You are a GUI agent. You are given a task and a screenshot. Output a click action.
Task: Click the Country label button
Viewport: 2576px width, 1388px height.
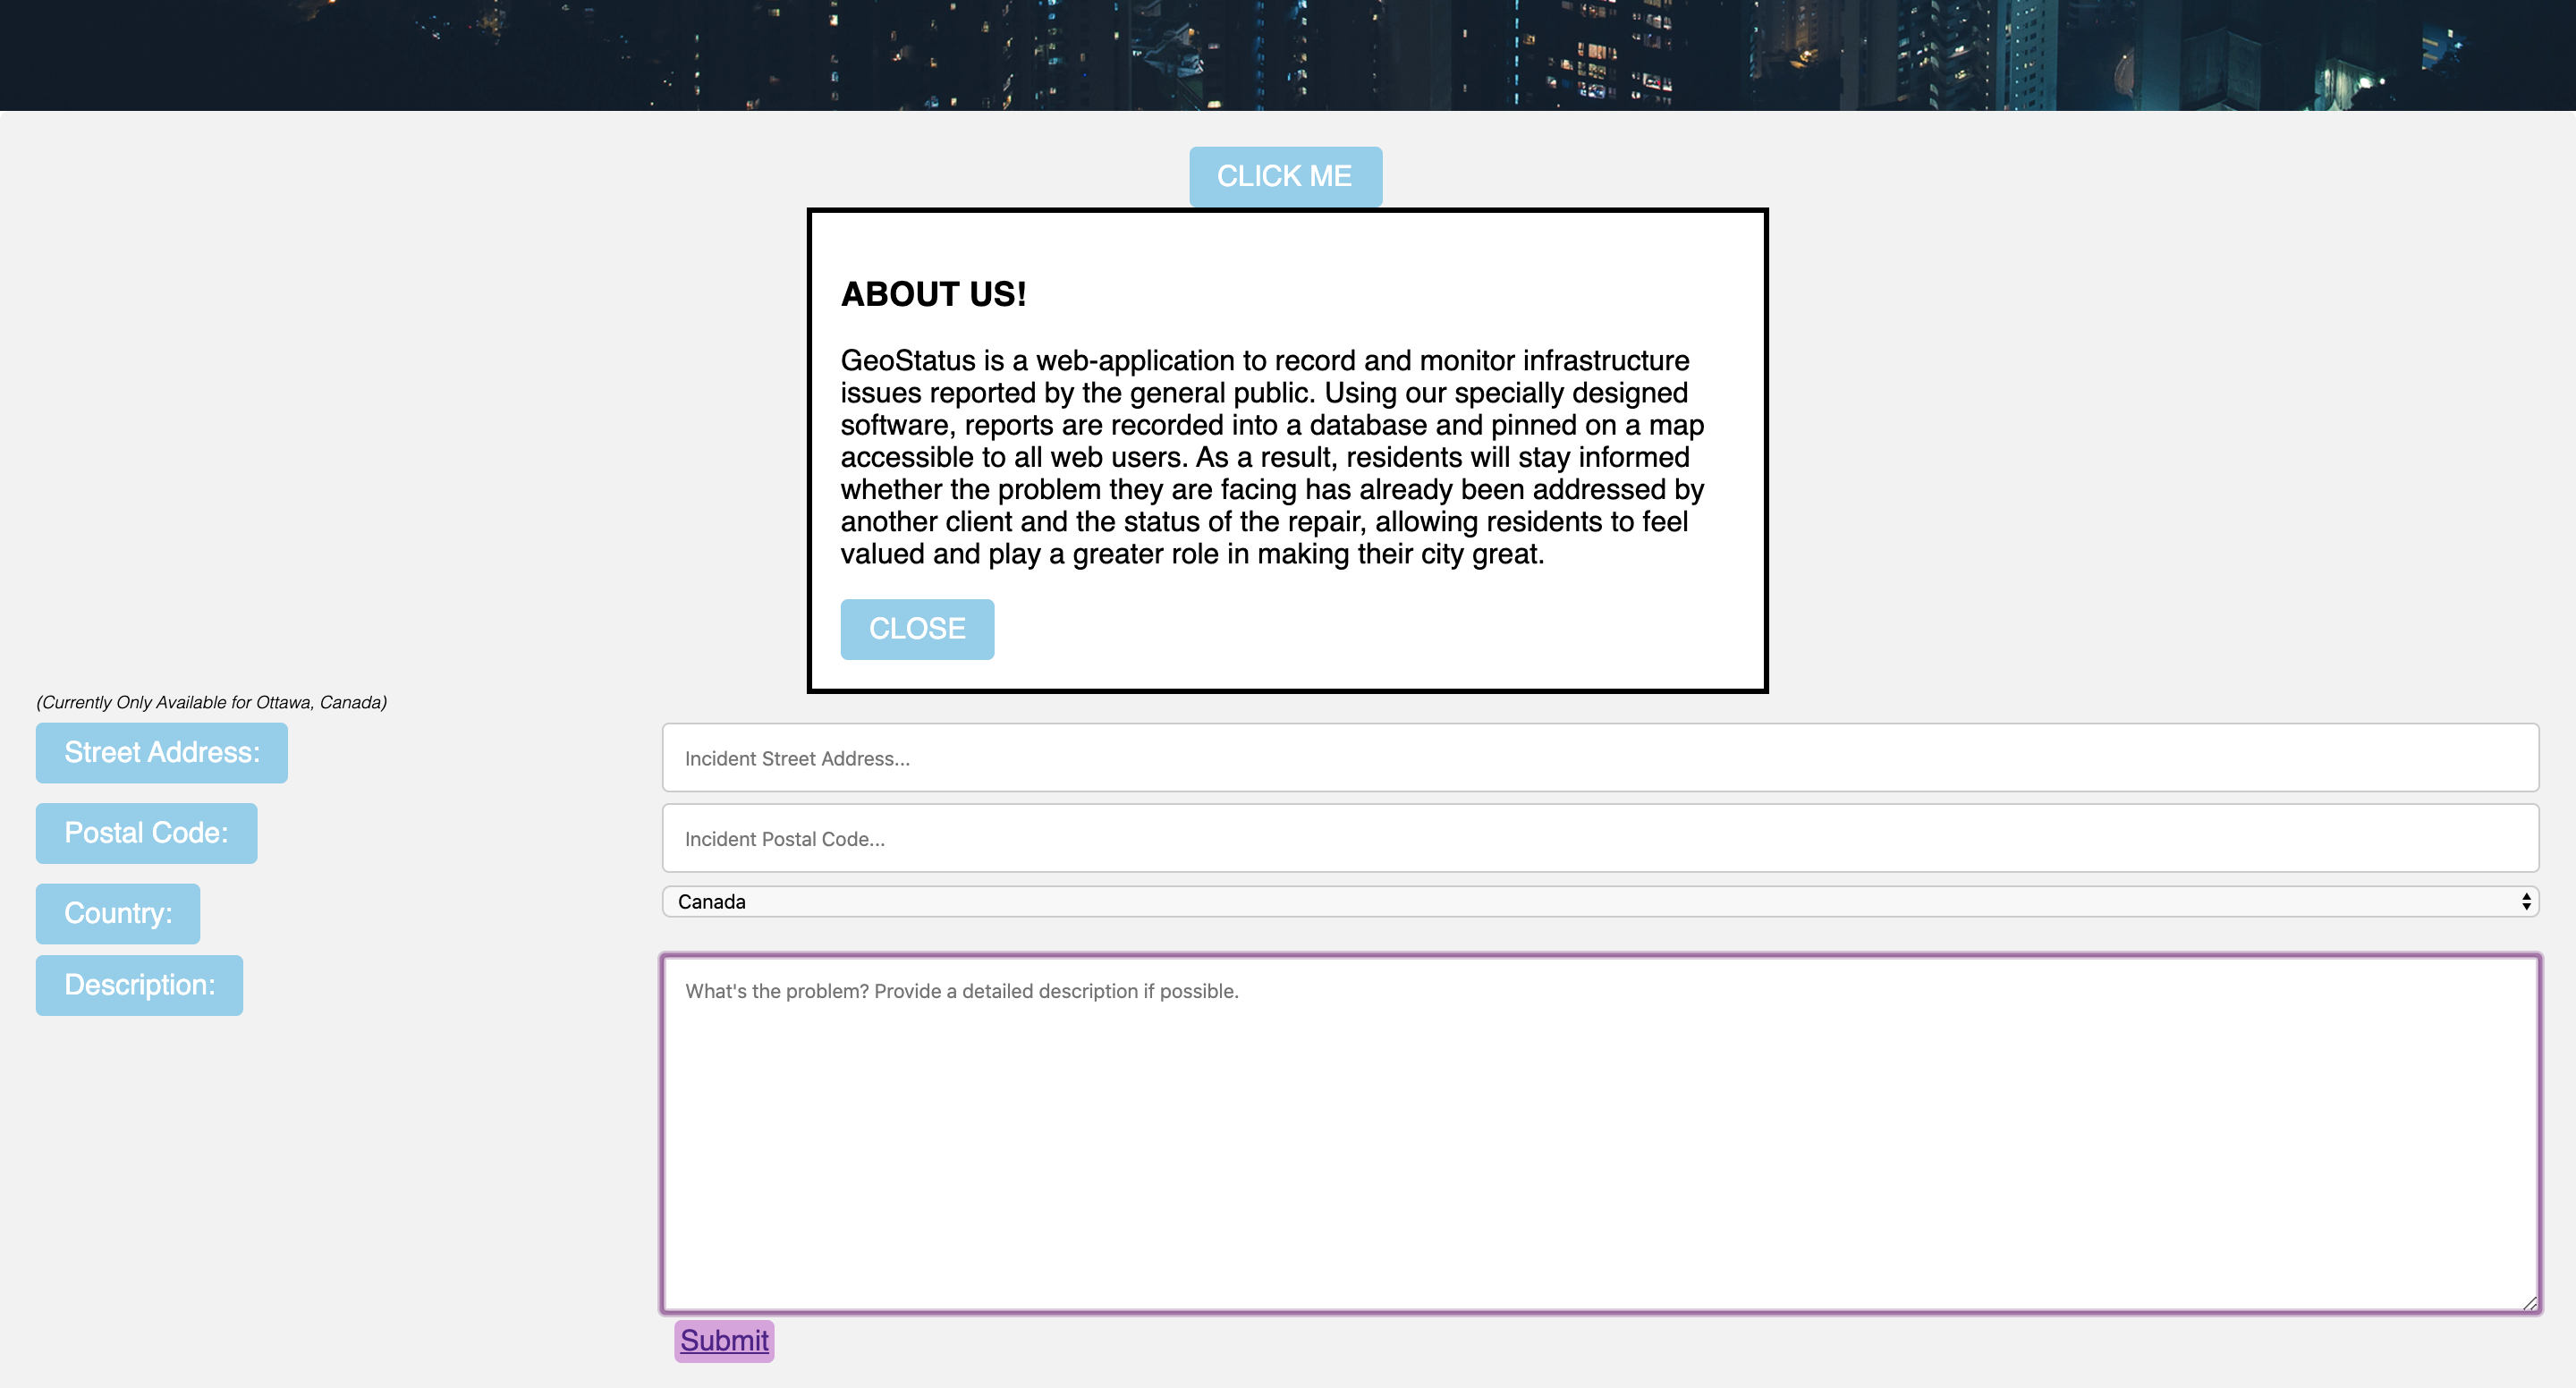(118, 913)
